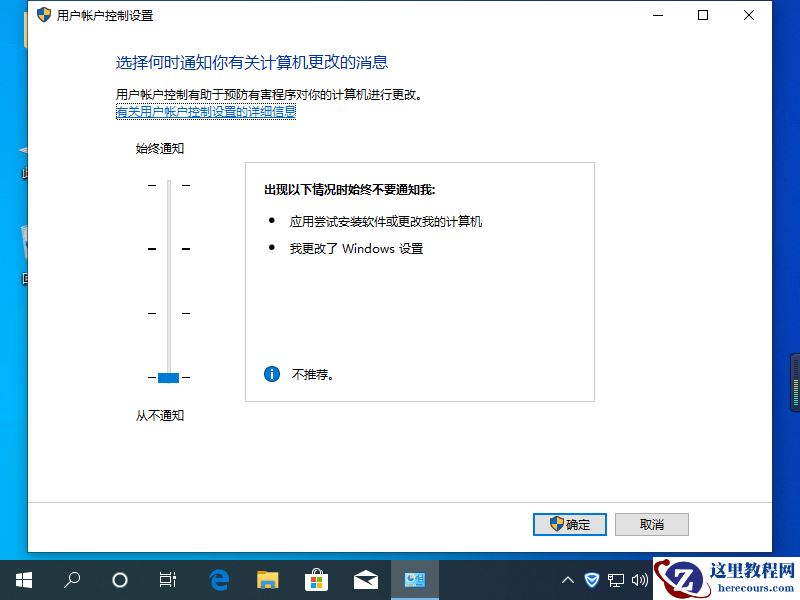
Task: Open Task View
Action: (167, 580)
